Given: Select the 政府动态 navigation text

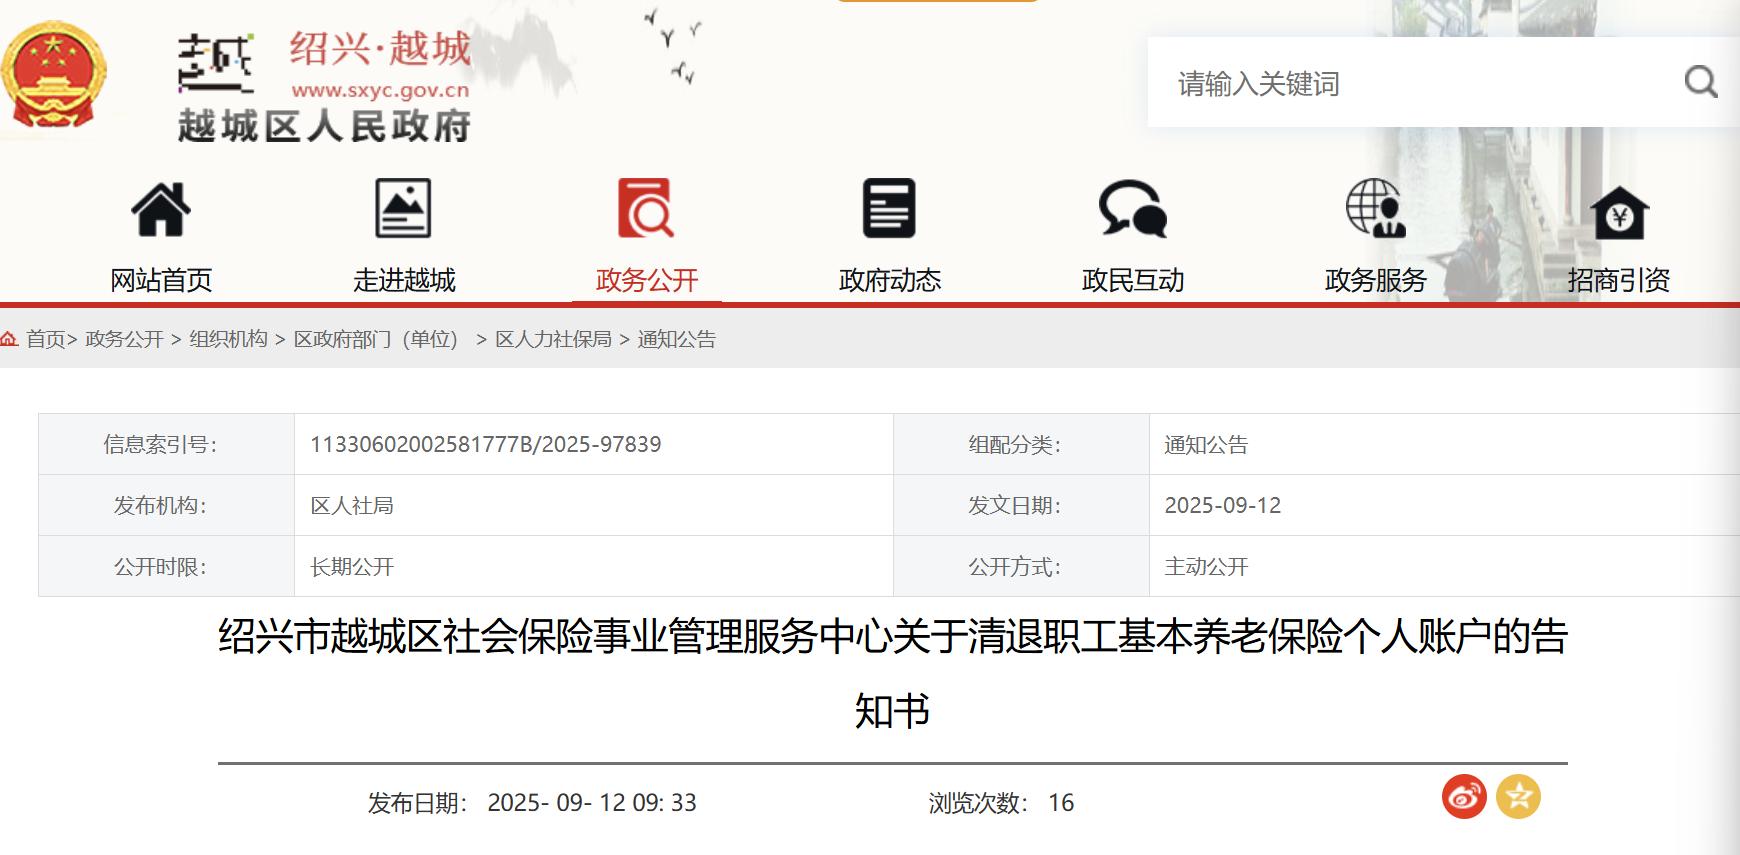Looking at the screenshot, I should (889, 280).
